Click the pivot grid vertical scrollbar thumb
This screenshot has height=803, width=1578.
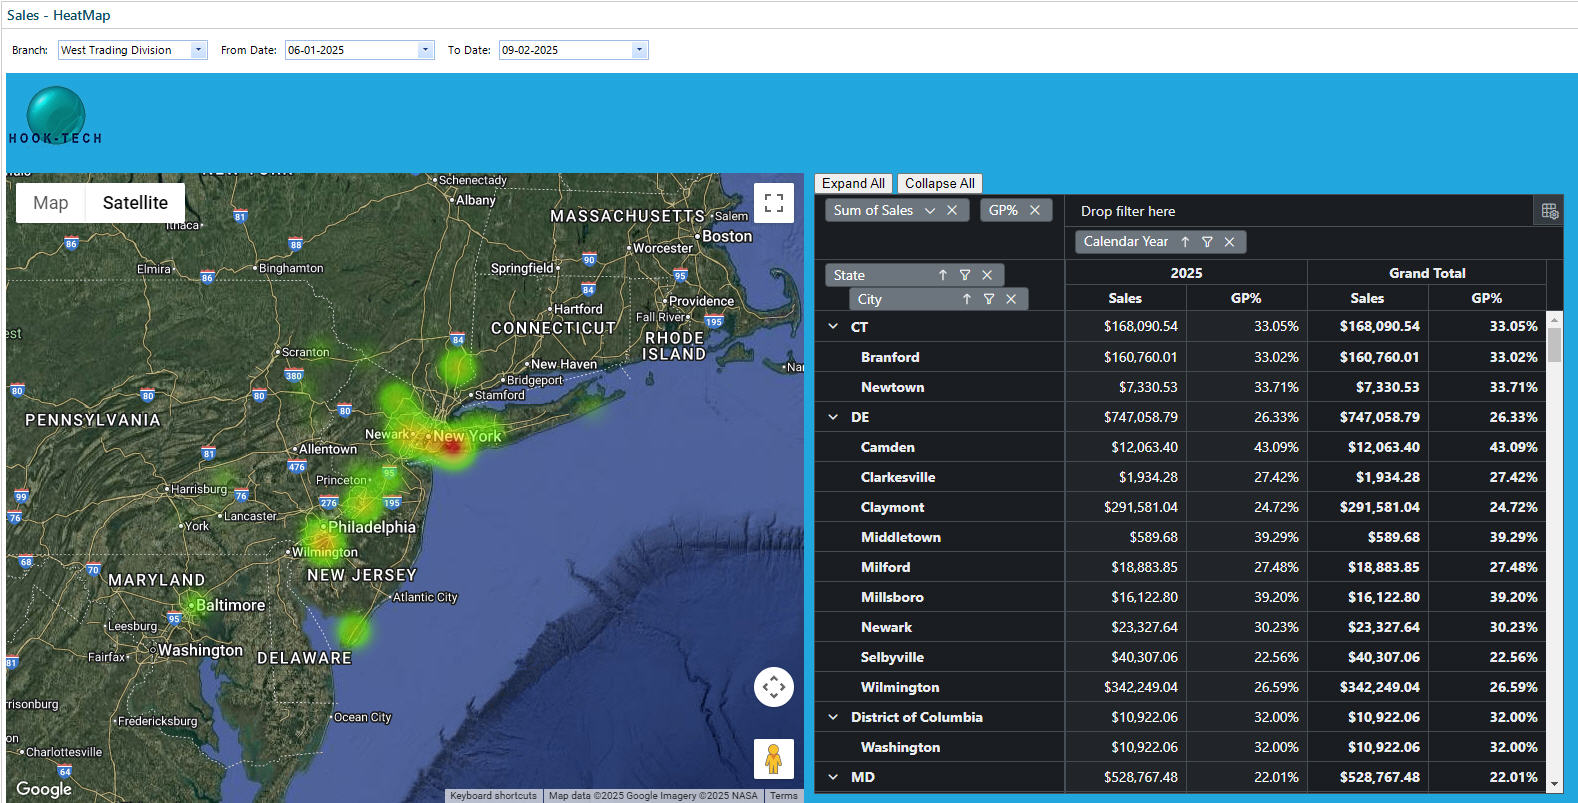[x=1554, y=344]
